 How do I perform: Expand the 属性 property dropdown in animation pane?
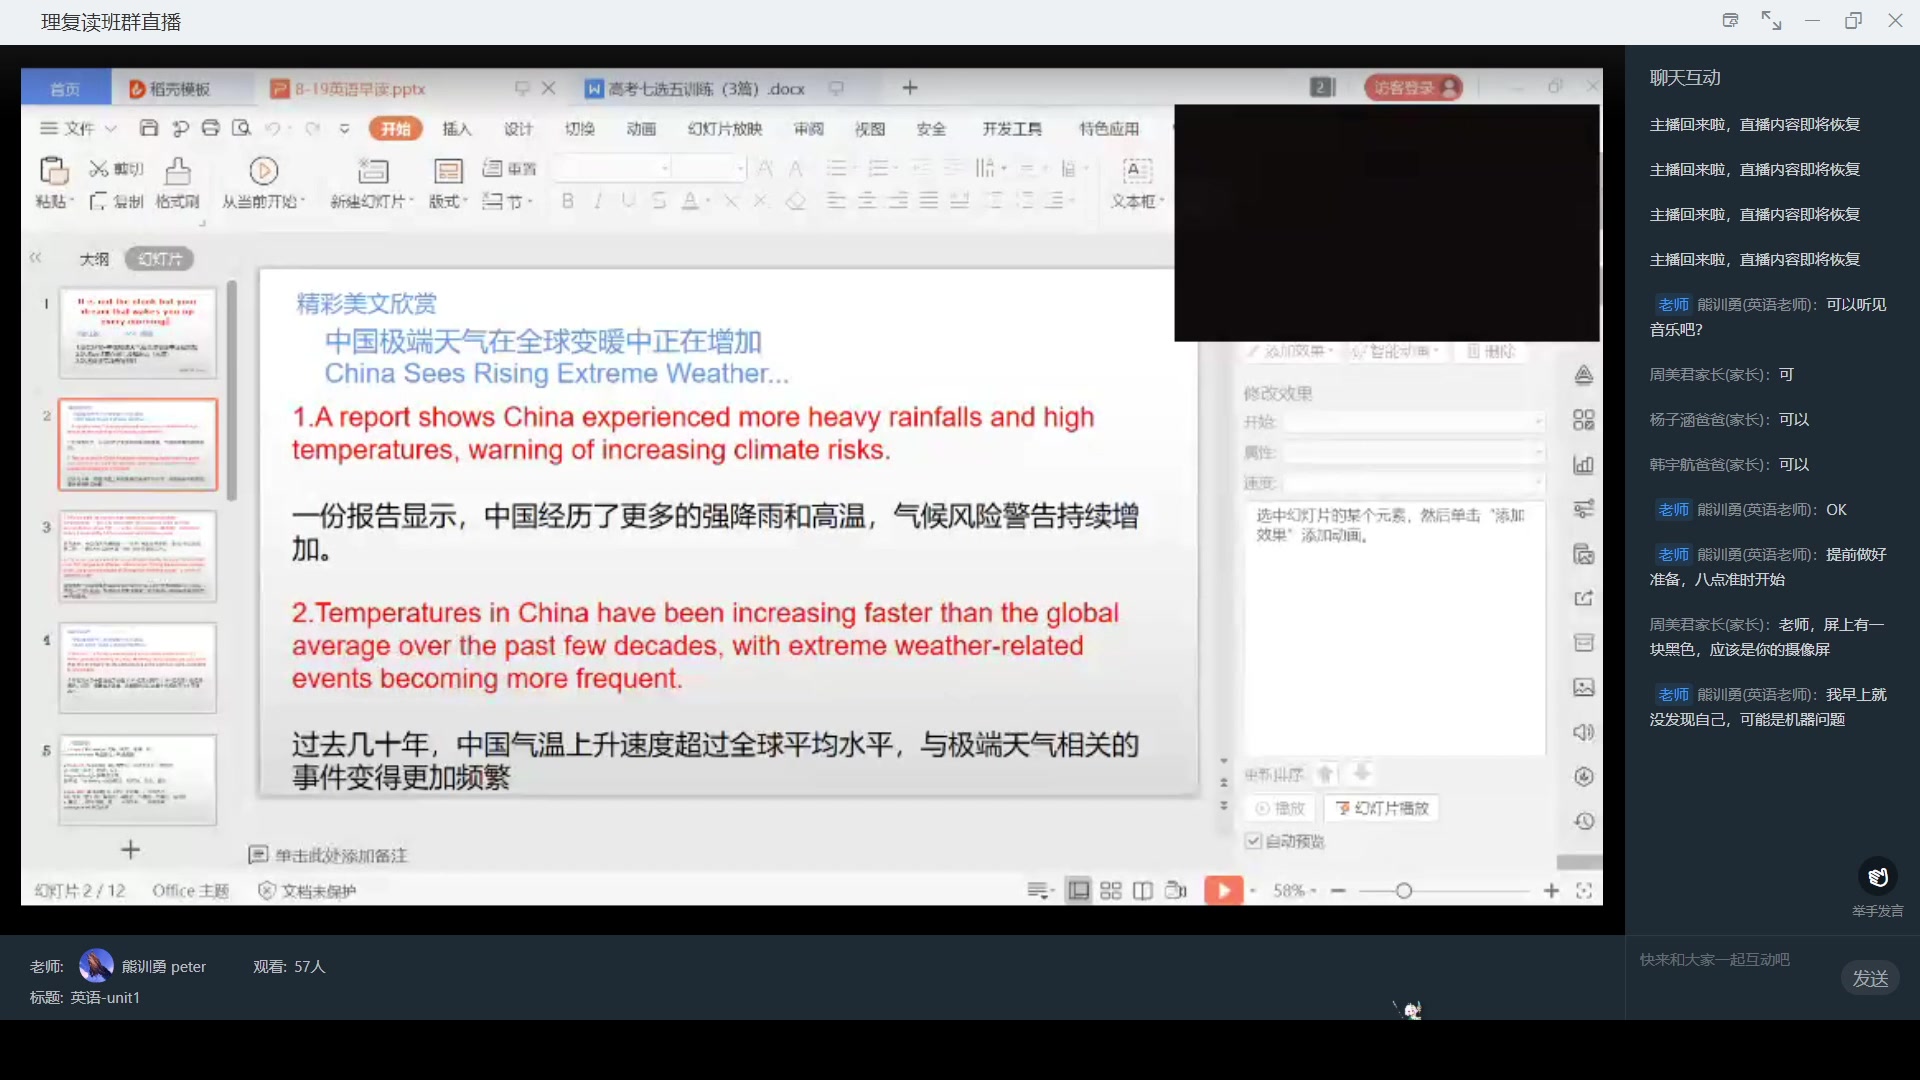[x=1415, y=453]
